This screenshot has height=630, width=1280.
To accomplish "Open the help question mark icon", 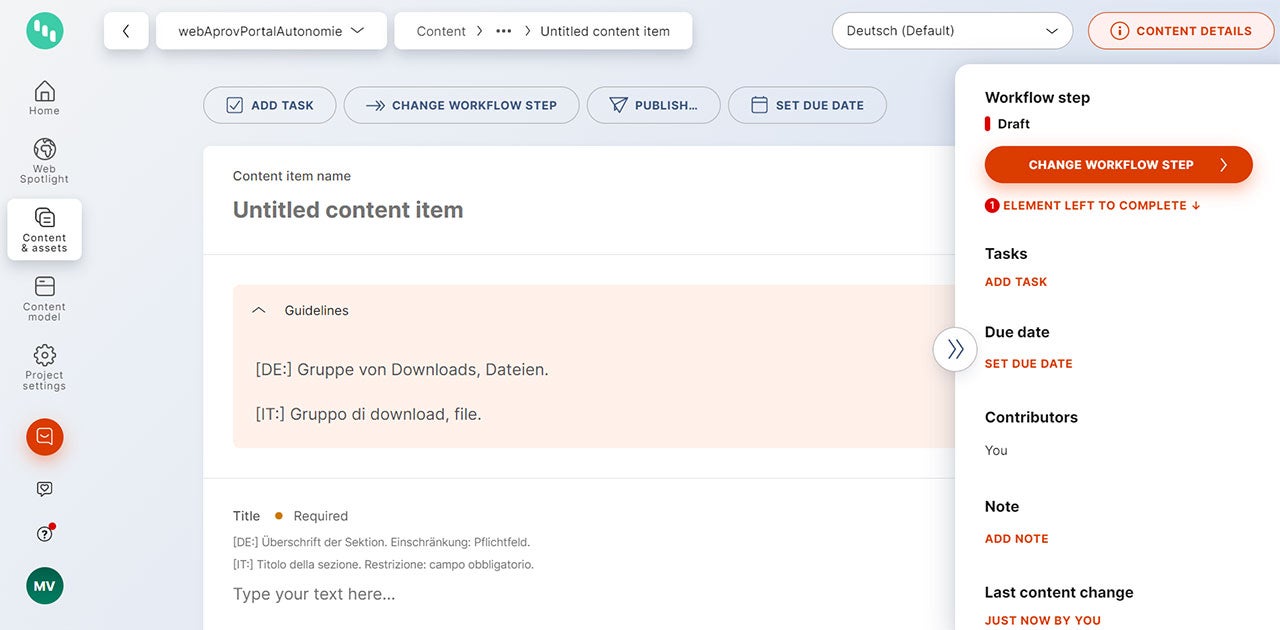I will (45, 534).
